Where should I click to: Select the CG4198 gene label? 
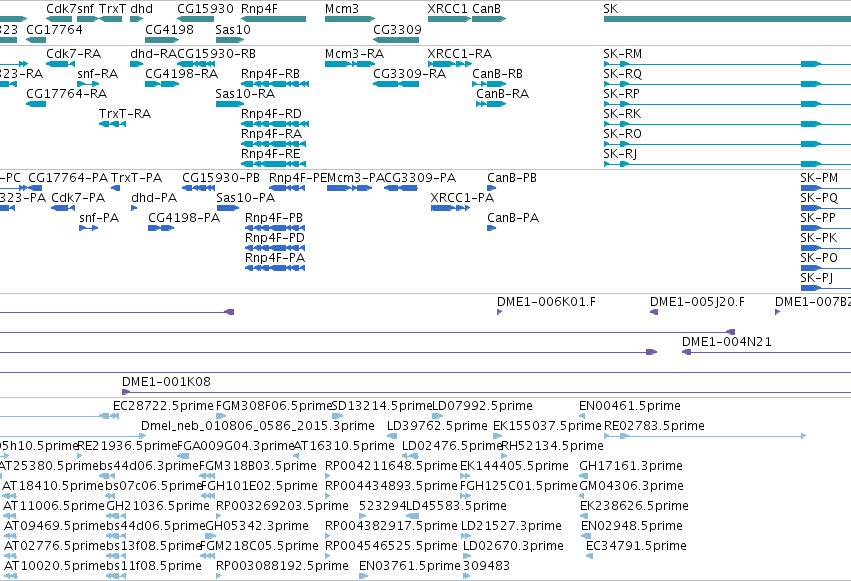(x=169, y=29)
